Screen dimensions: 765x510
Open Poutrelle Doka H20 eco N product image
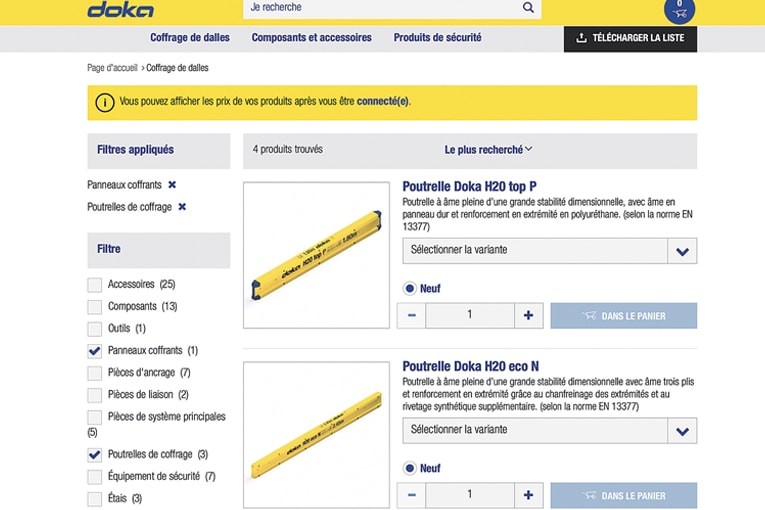point(317,435)
